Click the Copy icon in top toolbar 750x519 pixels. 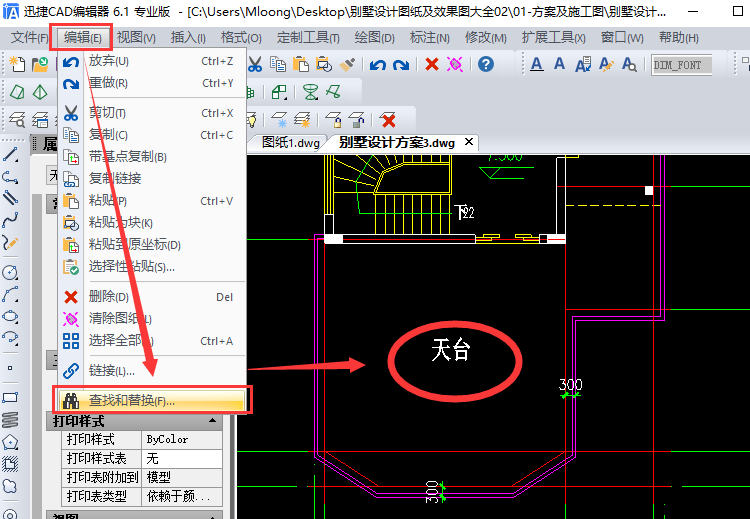[278, 64]
